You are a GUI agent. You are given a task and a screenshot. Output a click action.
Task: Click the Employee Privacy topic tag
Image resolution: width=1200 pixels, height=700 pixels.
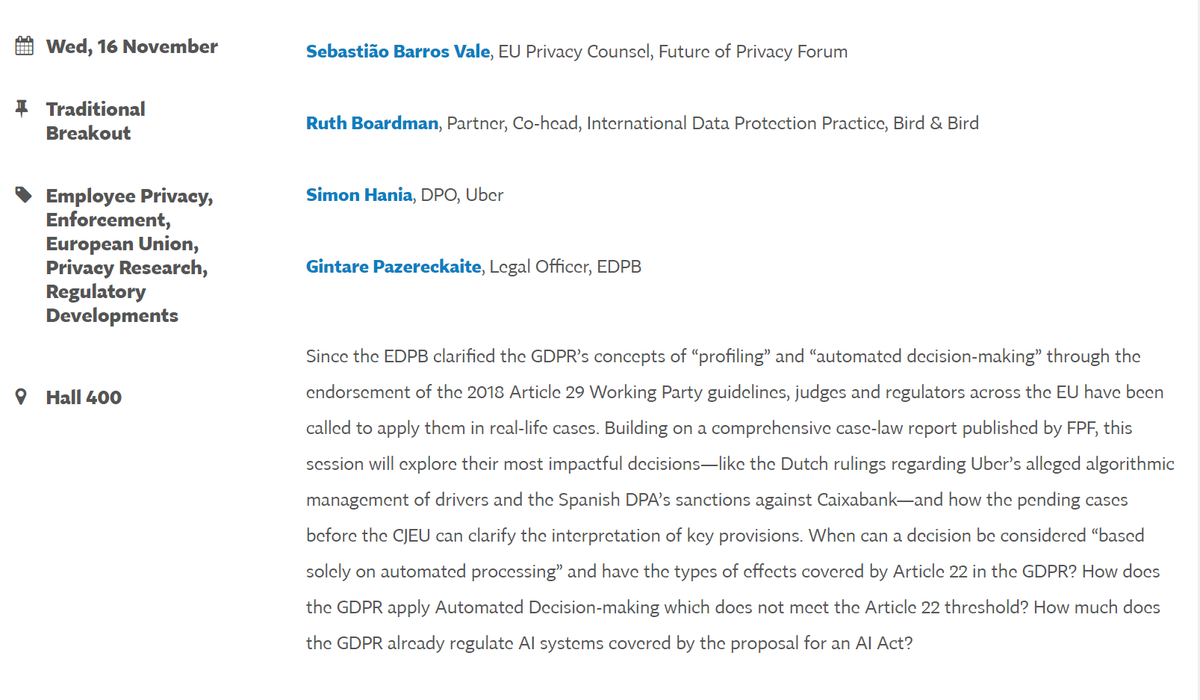(x=128, y=195)
